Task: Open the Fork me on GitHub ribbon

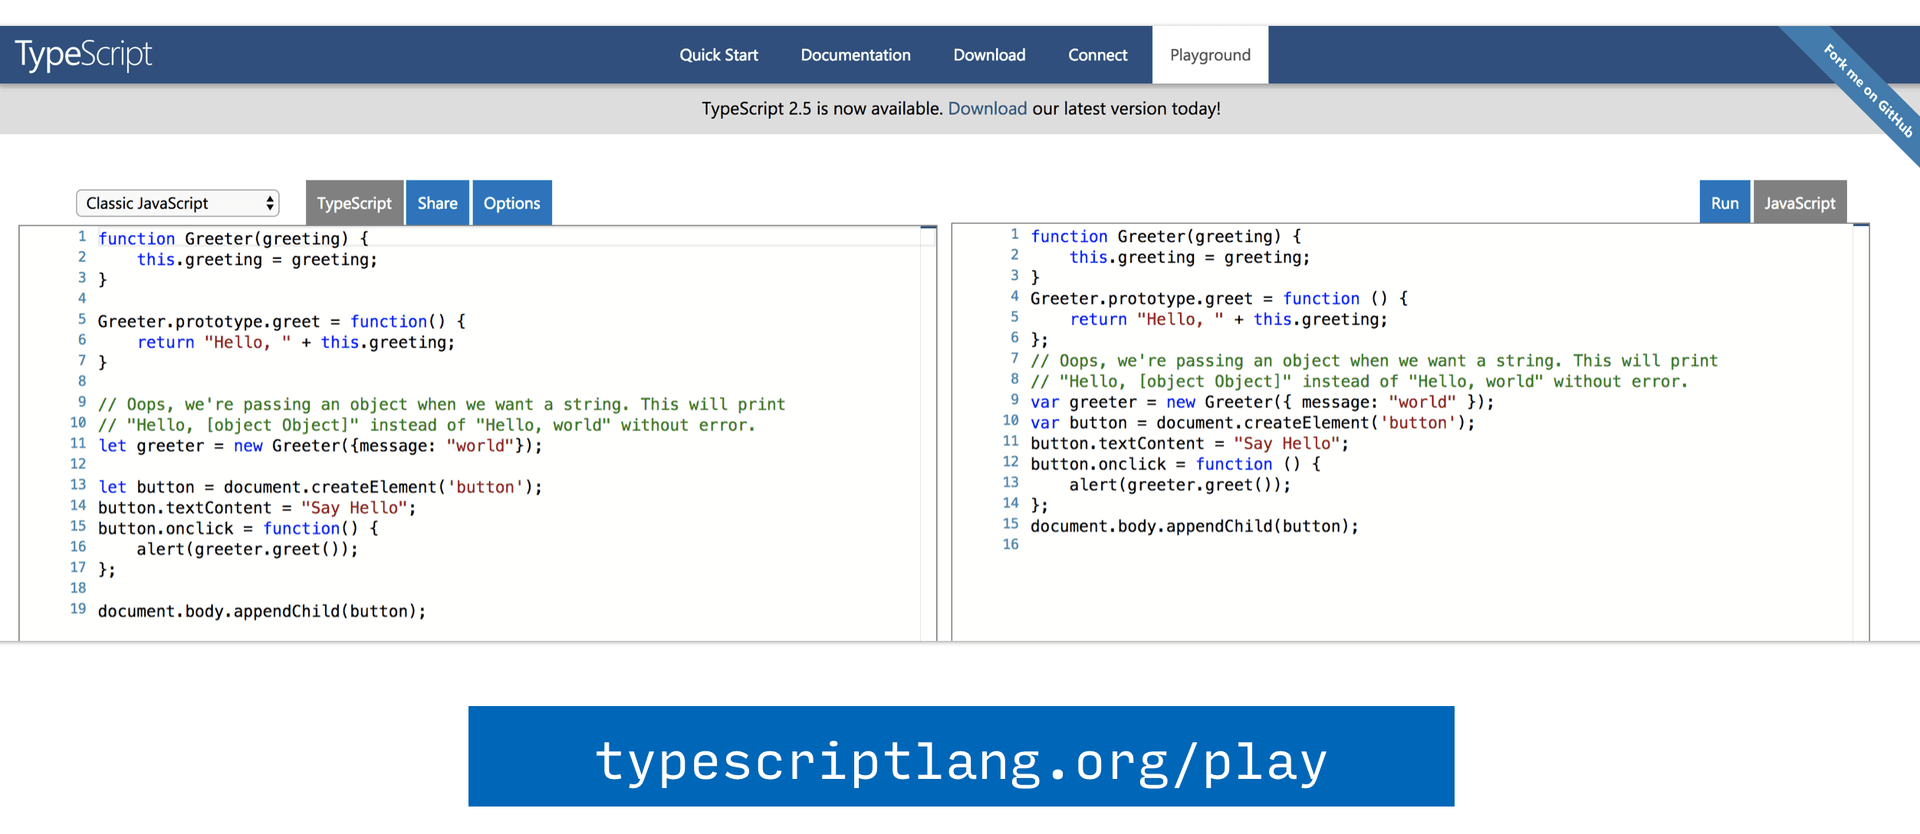Action: click(x=1867, y=91)
